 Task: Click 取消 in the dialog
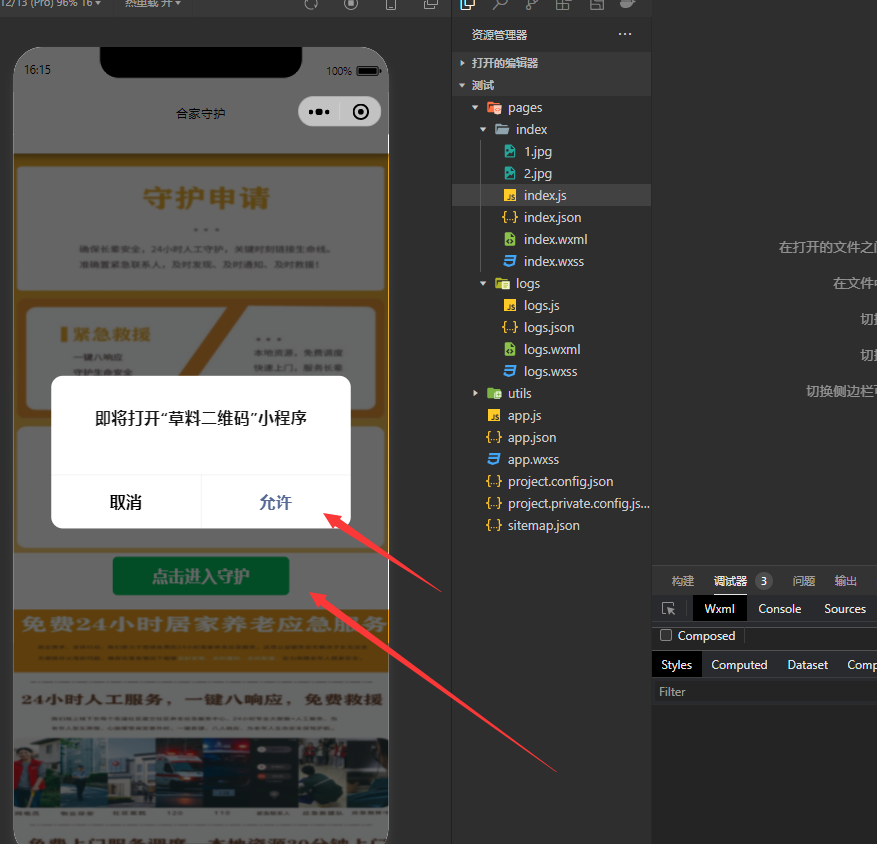126,503
